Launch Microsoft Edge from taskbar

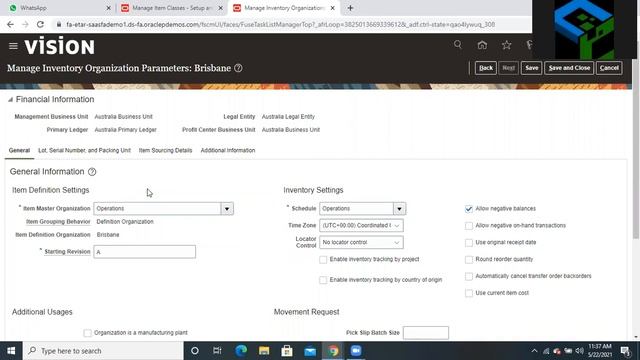point(241,351)
